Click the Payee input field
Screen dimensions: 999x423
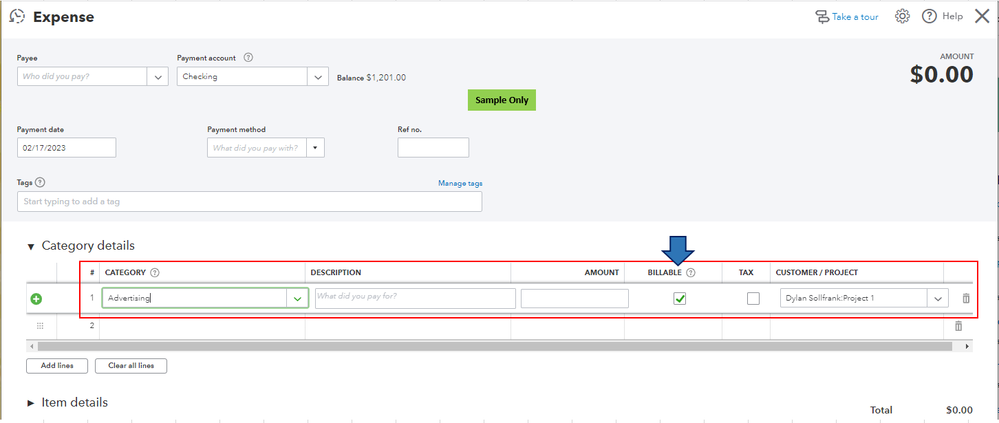[x=83, y=77]
